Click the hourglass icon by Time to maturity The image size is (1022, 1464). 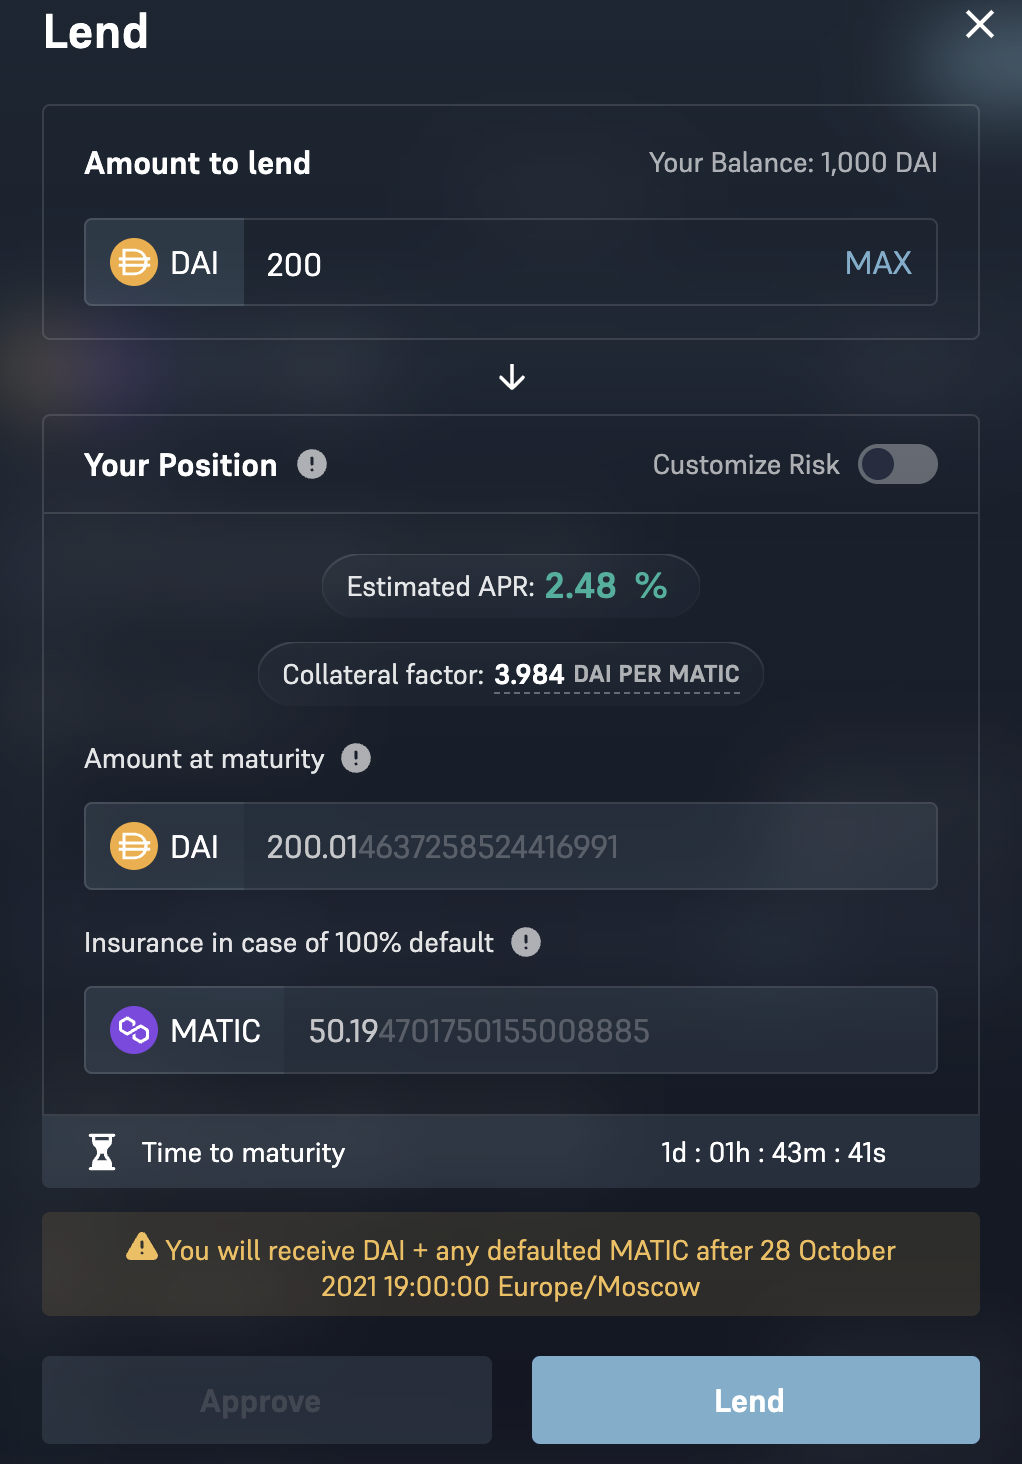102,1152
